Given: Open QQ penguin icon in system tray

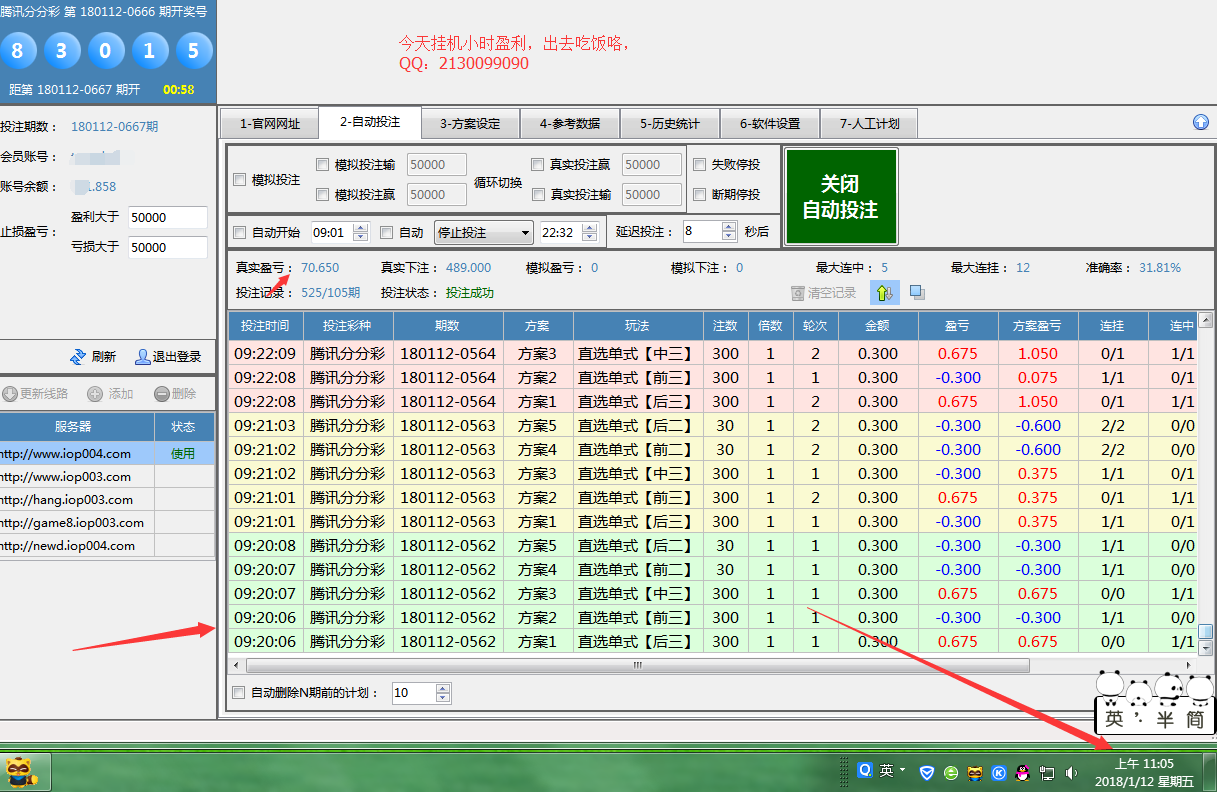Looking at the screenshot, I should [1022, 772].
